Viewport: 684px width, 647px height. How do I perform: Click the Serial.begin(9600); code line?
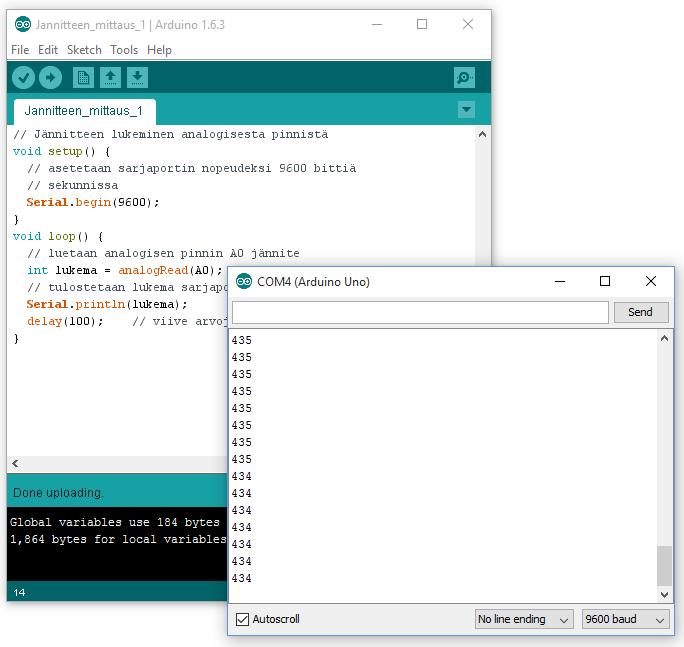[x=93, y=202]
